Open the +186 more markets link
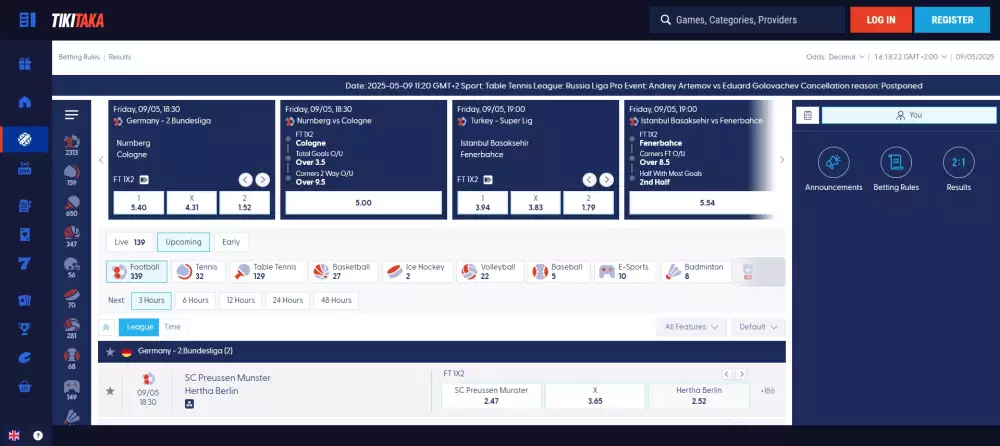This screenshot has height=446, width=1000. (767, 390)
